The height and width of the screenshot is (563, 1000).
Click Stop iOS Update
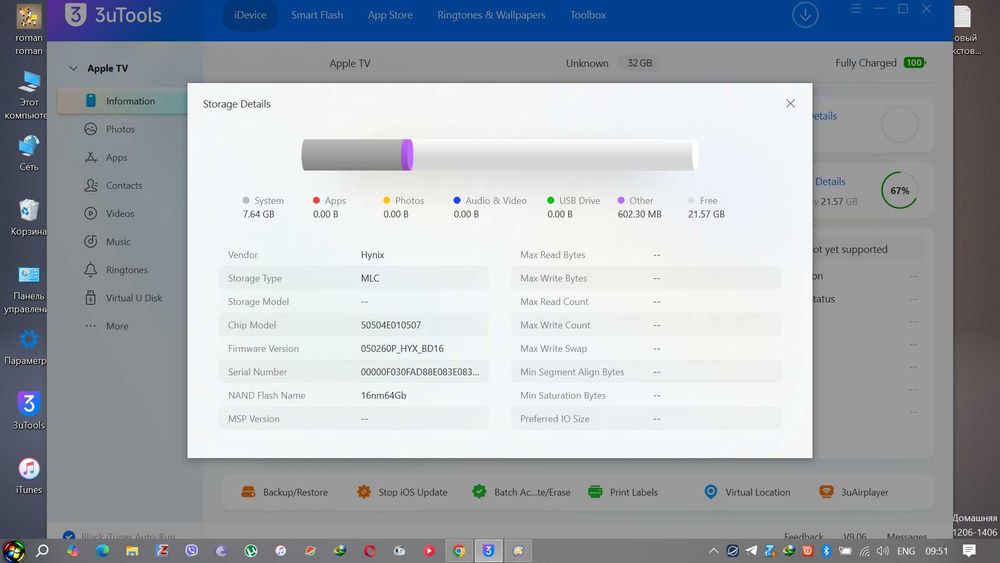point(402,492)
